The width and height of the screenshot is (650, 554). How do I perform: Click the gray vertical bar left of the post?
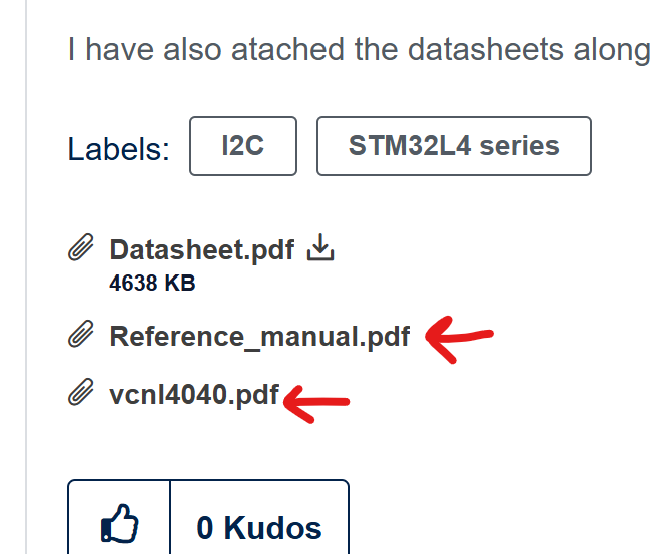pyautogui.click(x=29, y=280)
